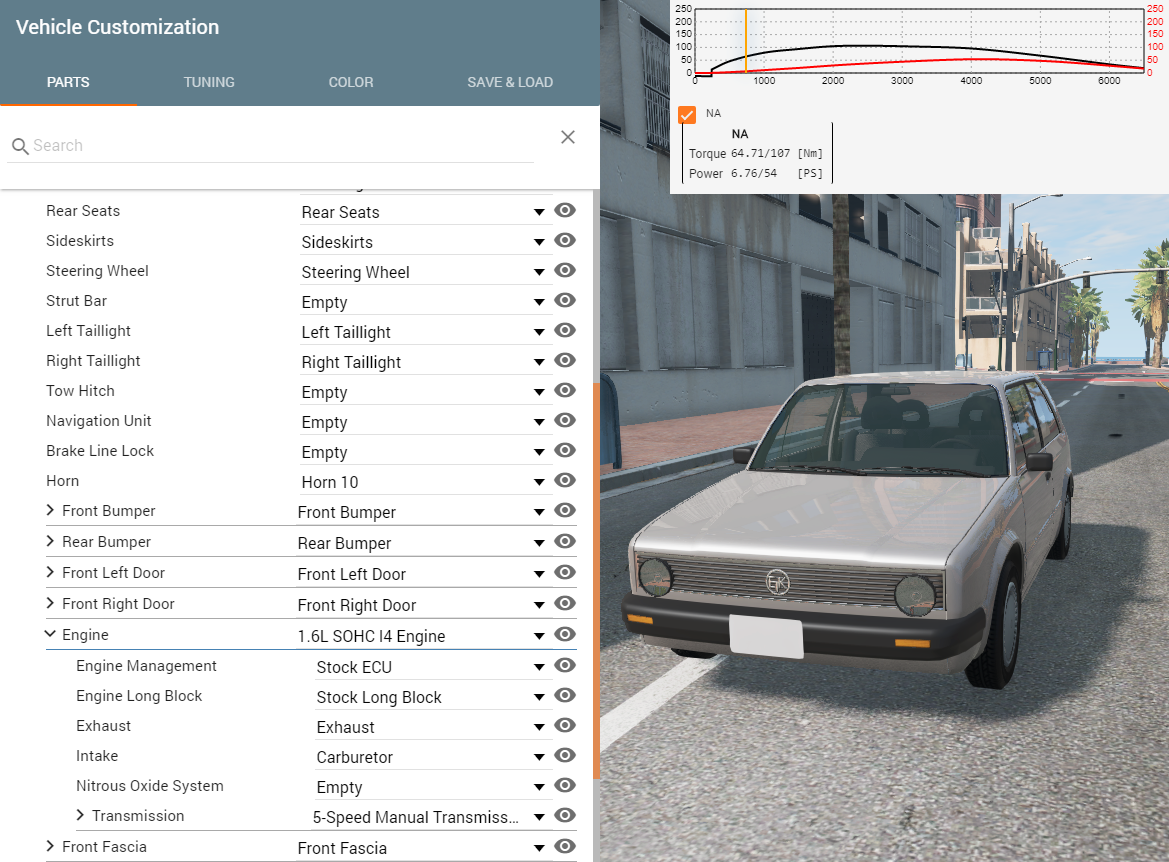The width and height of the screenshot is (1169, 862).
Task: Click the eye icon for Nitrous Oxide System
Action: (565, 785)
